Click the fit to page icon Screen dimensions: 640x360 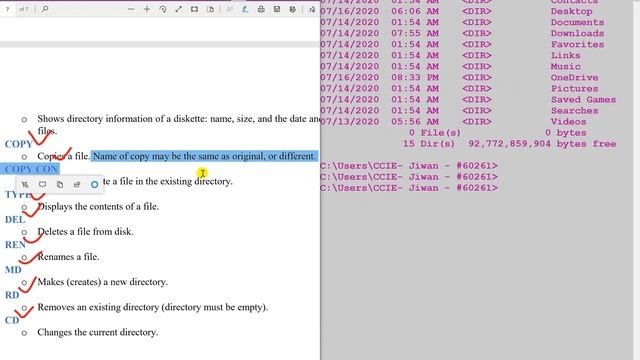pyautogui.click(x=194, y=9)
